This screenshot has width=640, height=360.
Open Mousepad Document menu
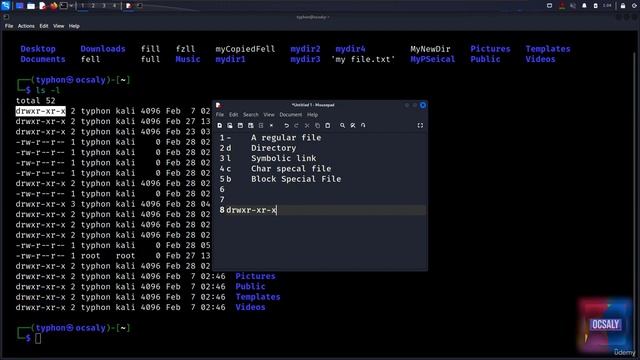291,115
